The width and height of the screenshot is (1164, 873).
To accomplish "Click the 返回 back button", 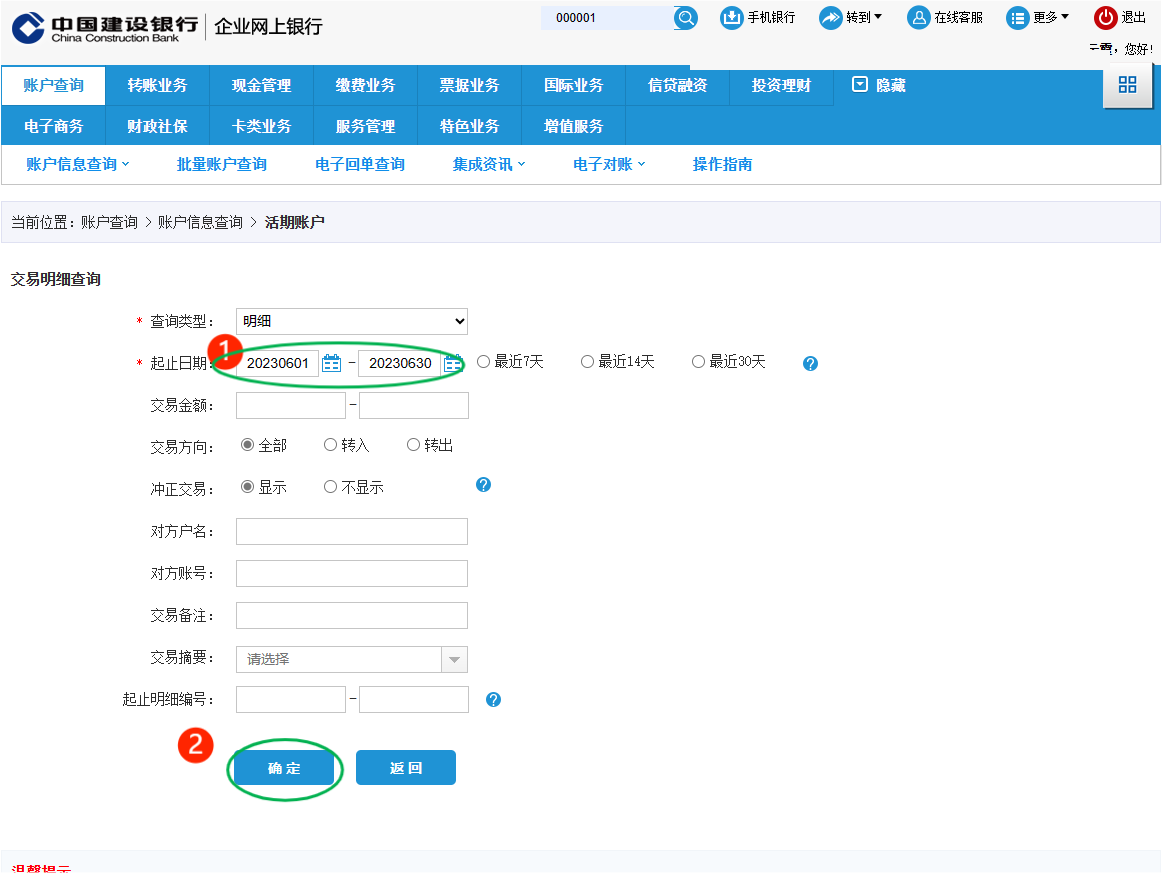I will click(x=406, y=768).
